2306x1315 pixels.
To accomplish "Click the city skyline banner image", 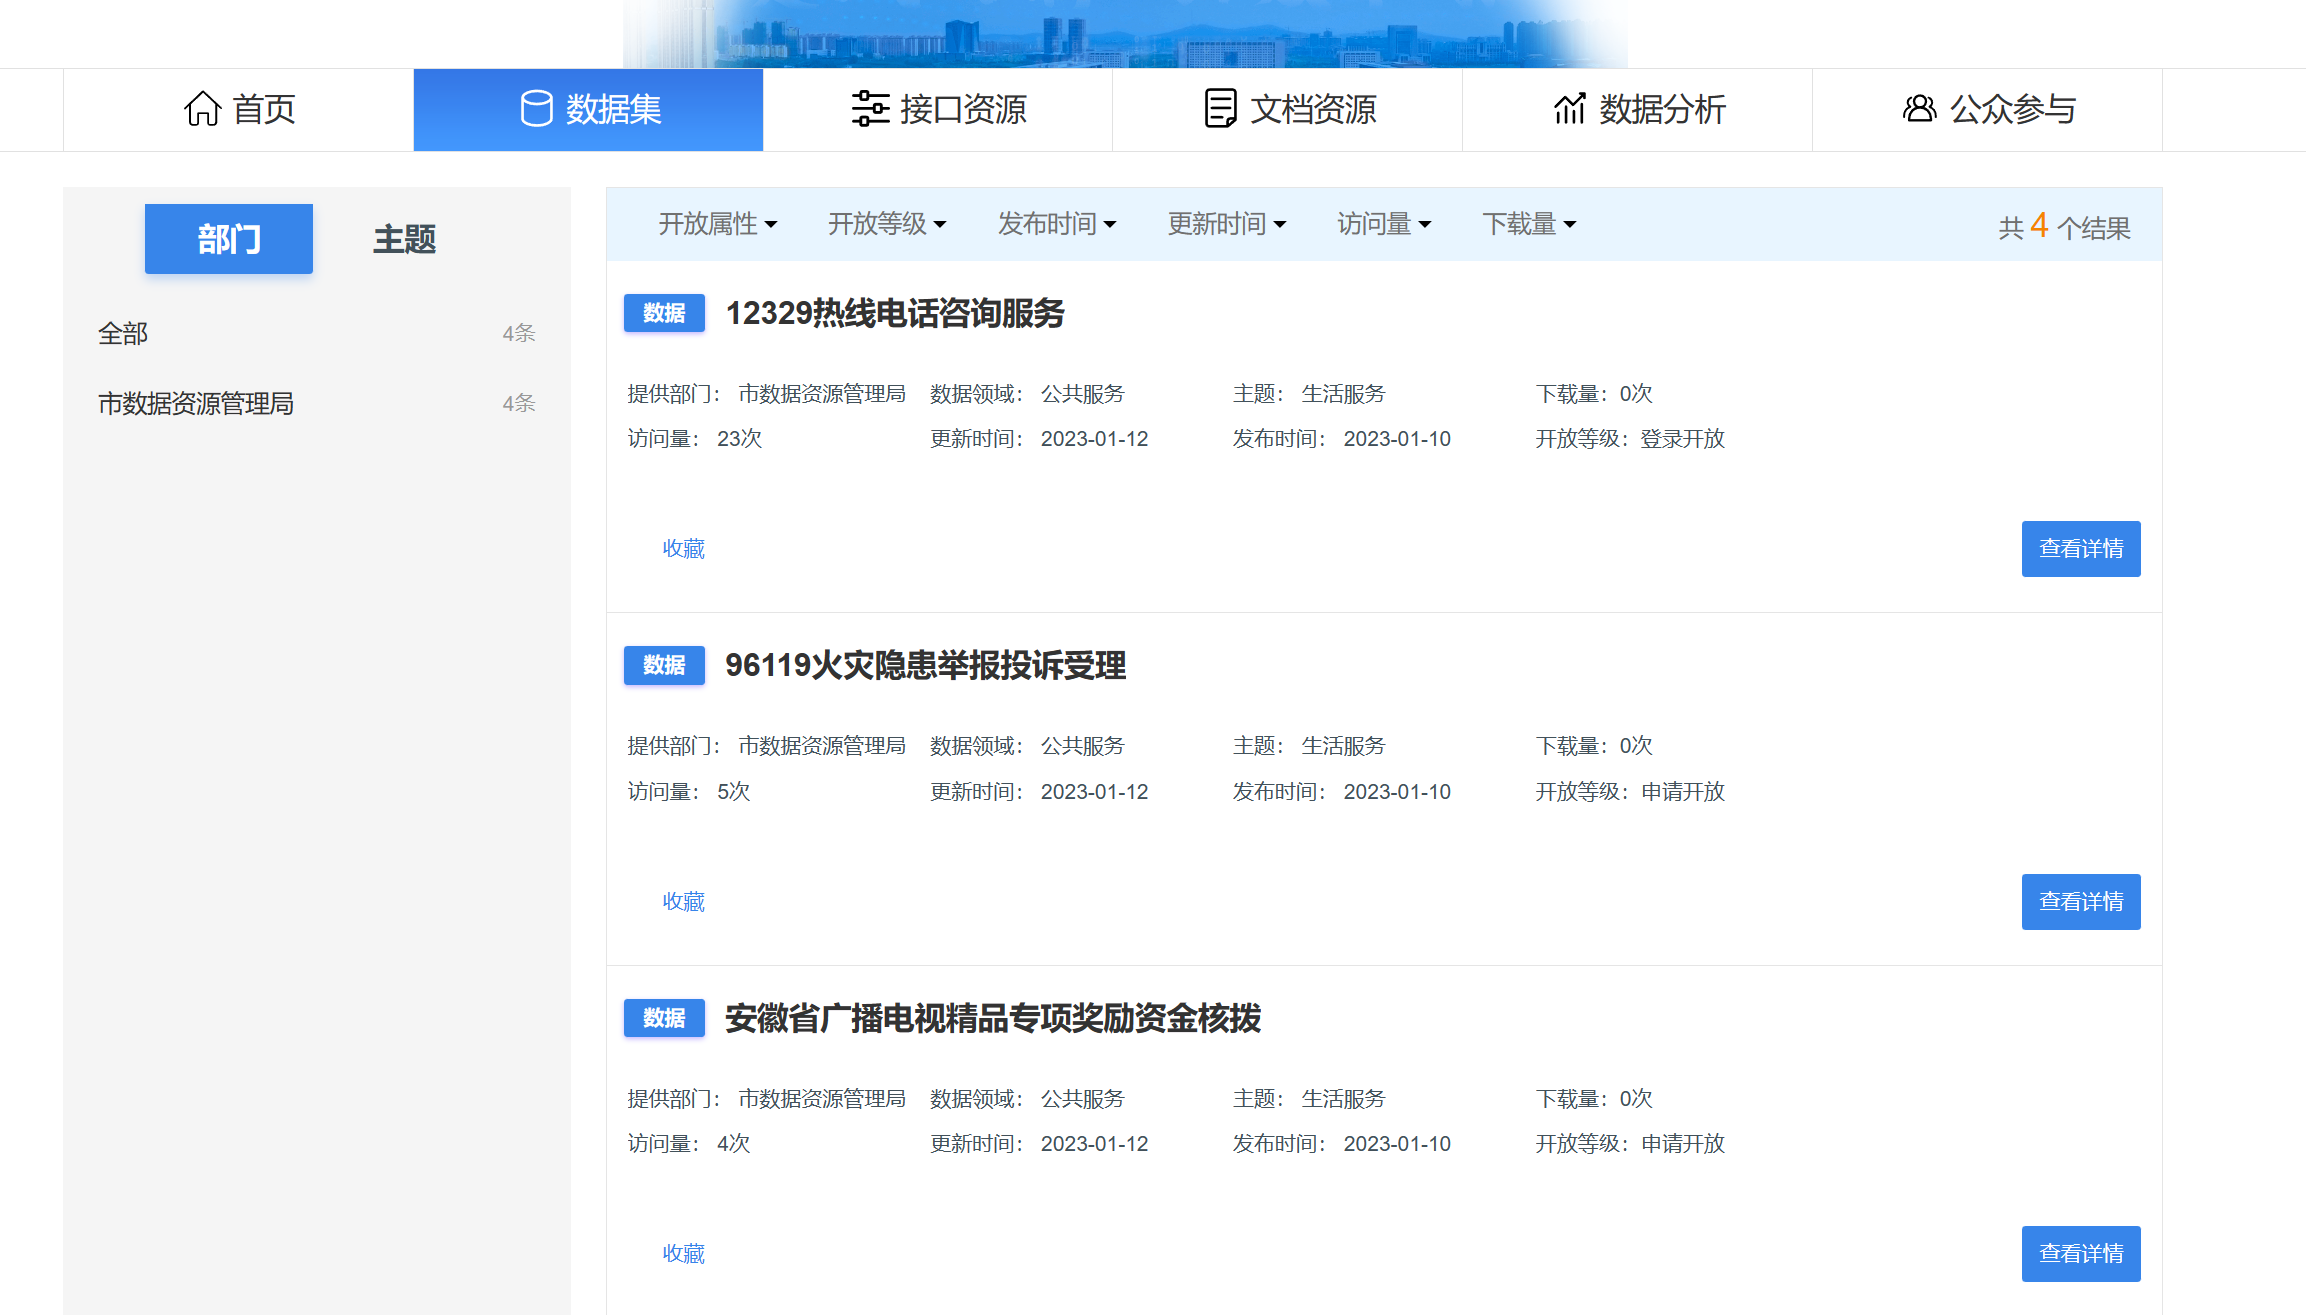I will 1125,34.
